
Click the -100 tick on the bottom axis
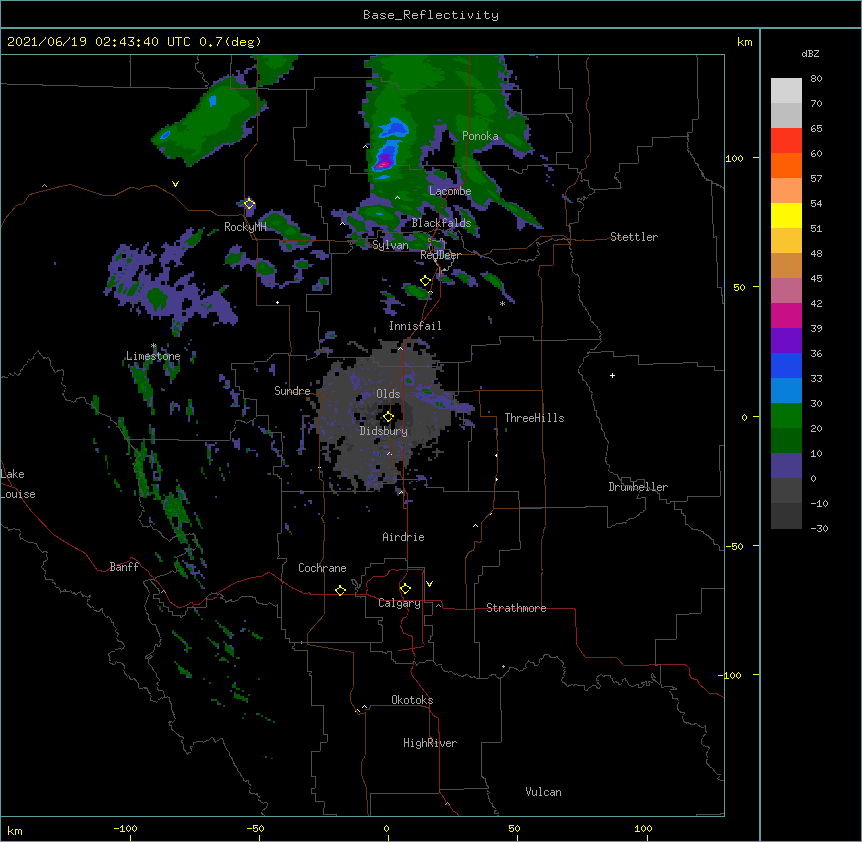[125, 828]
